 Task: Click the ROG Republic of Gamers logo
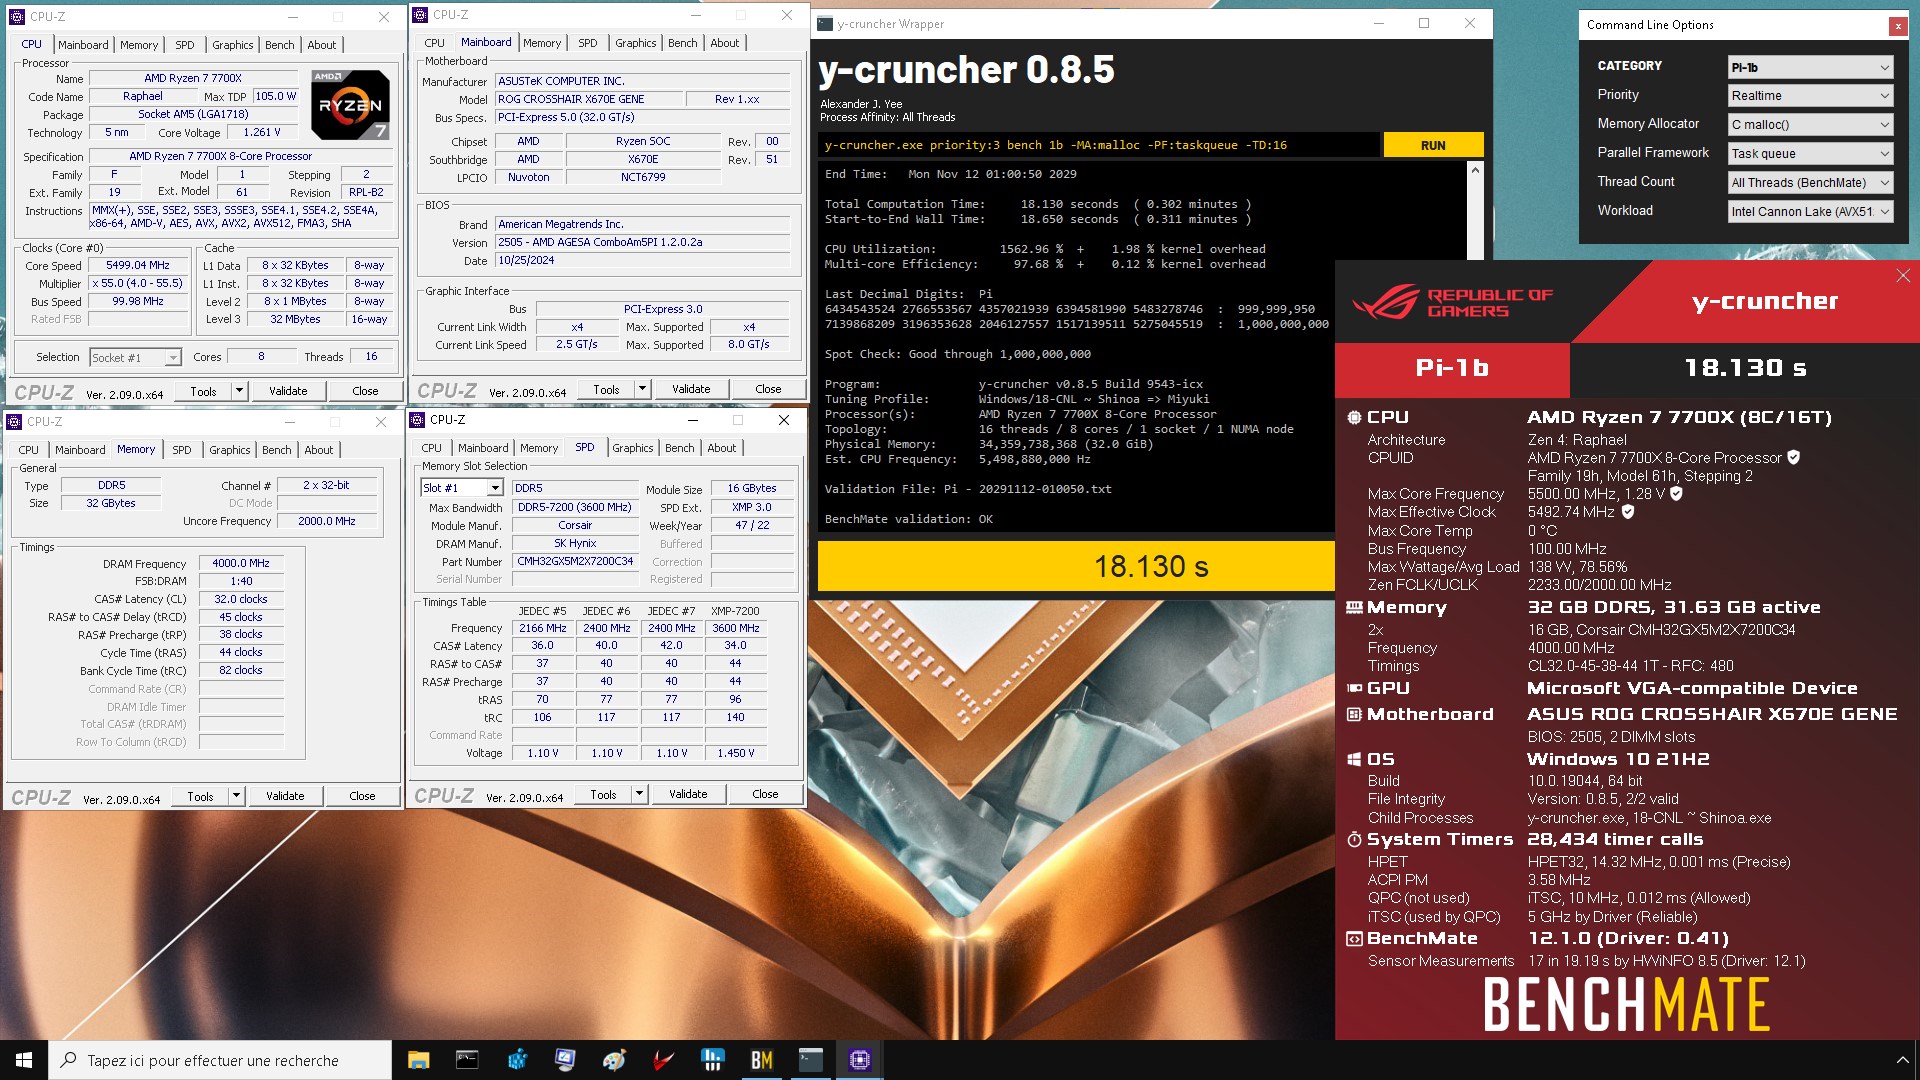[1452, 302]
